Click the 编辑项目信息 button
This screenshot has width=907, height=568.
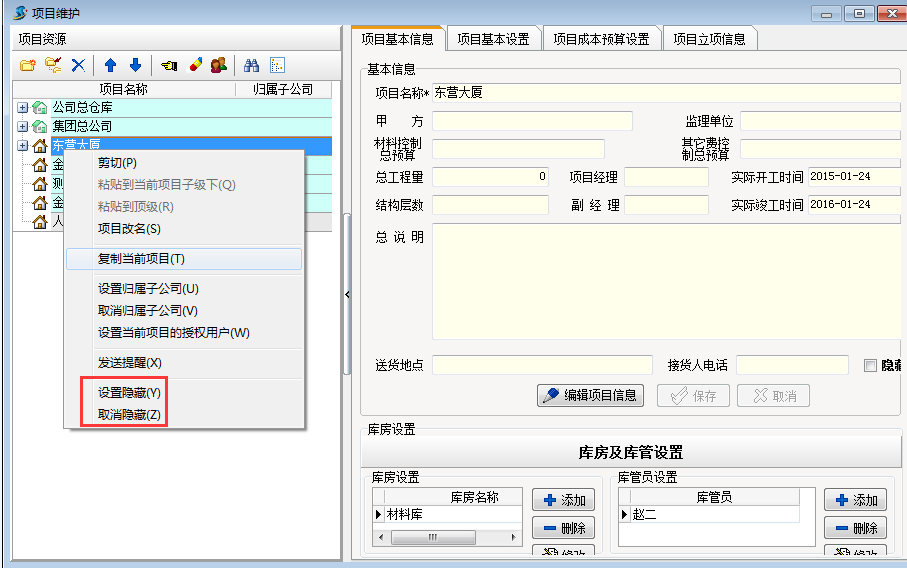pos(590,395)
